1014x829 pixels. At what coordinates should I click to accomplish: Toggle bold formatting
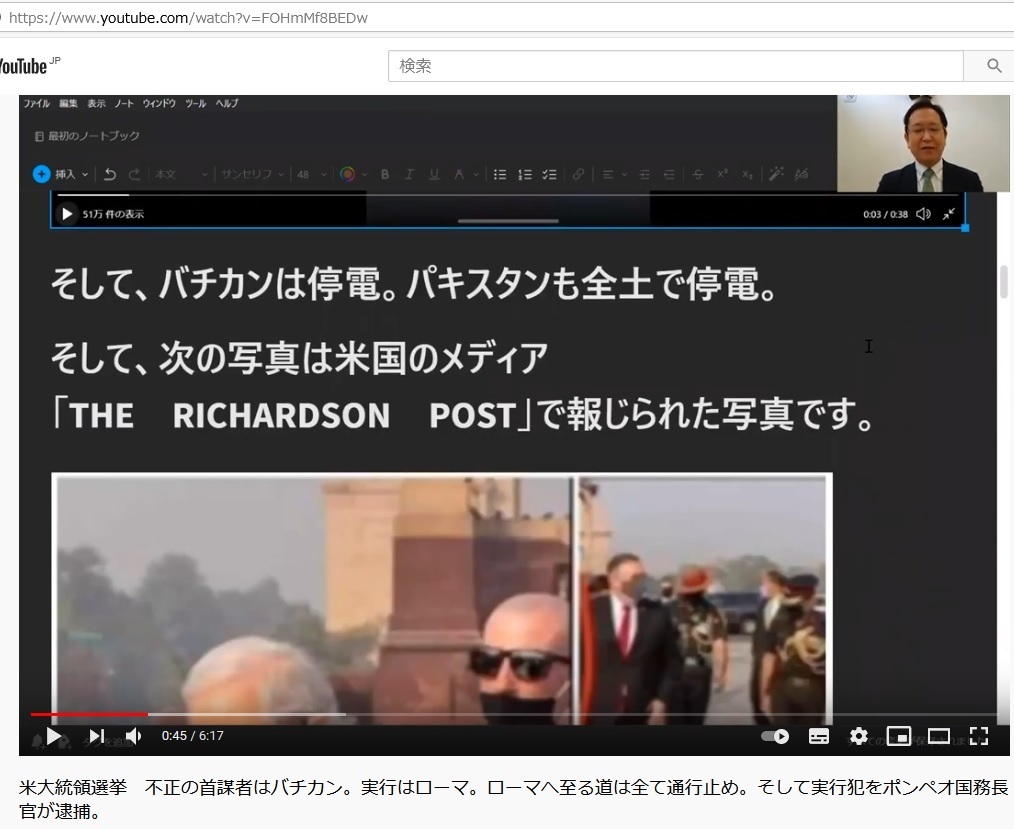tap(385, 174)
